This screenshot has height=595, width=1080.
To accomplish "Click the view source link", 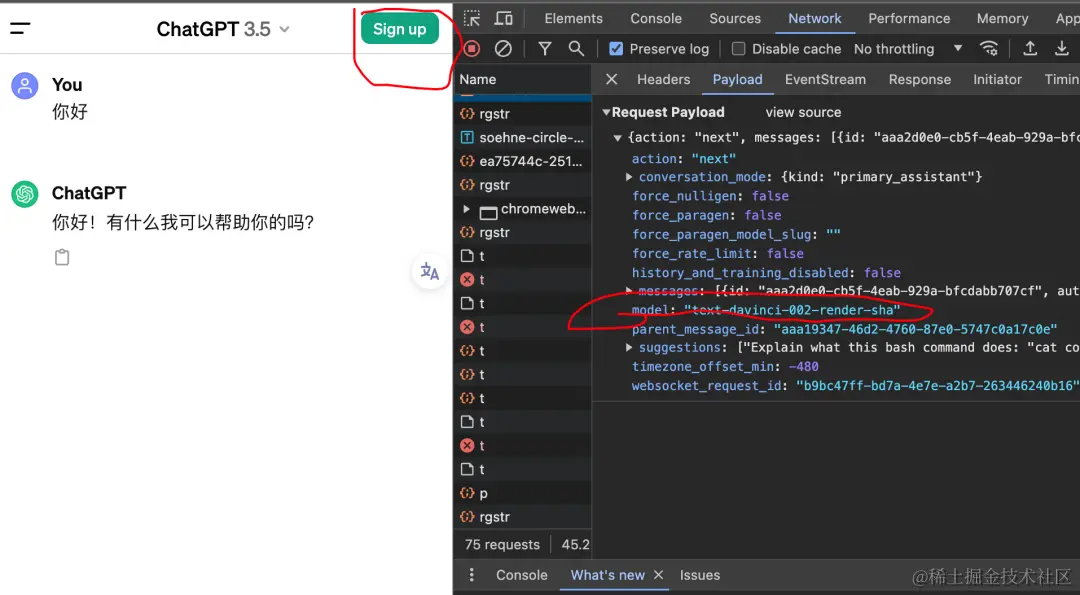I will (x=803, y=112).
